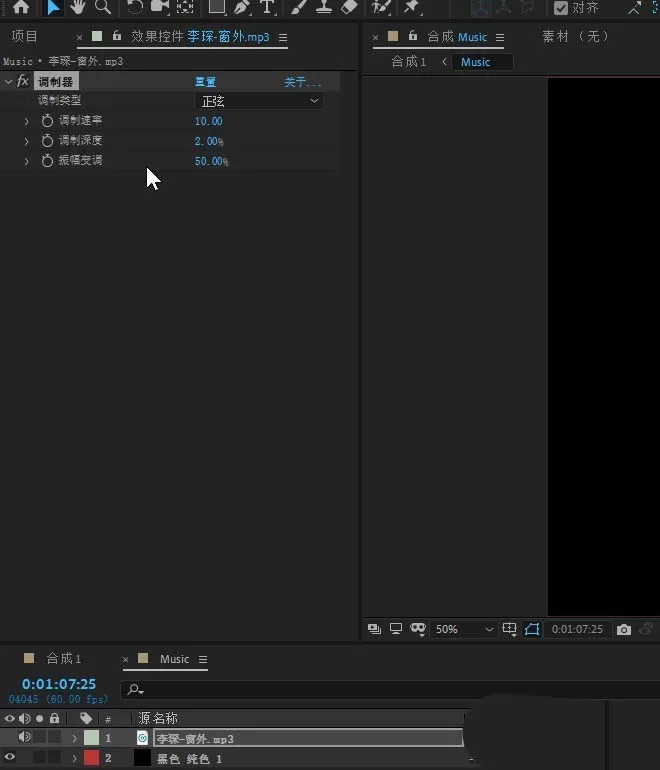Collapse the 调制器 effect group
The width and height of the screenshot is (660, 770).
point(8,82)
